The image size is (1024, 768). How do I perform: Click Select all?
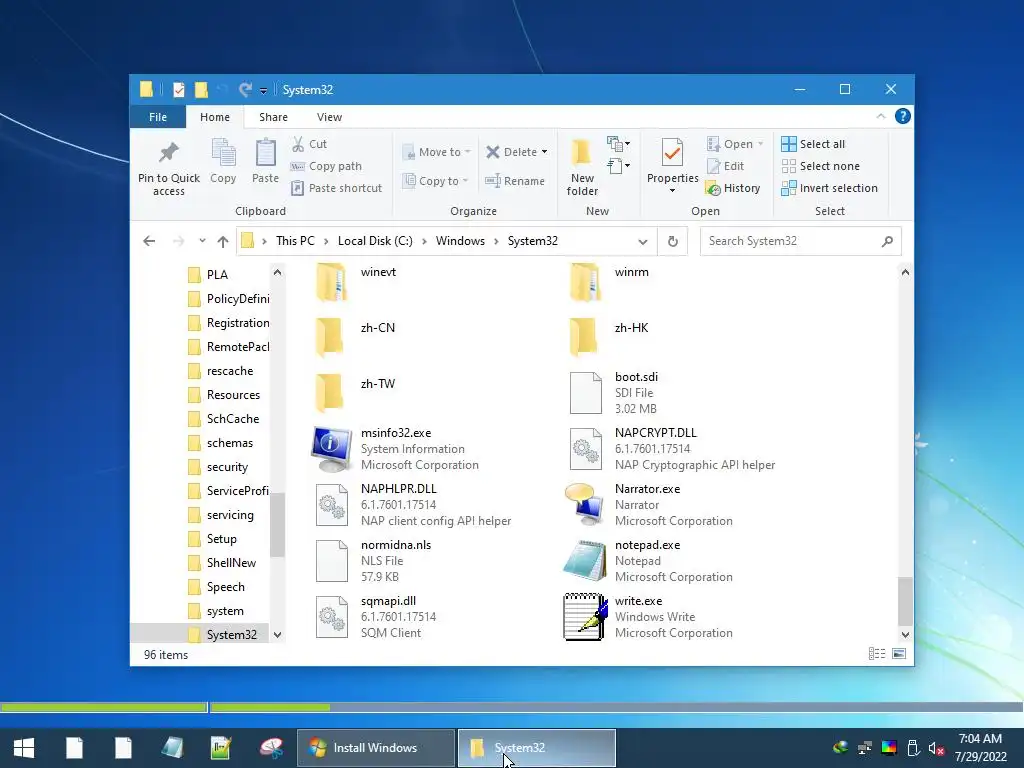point(813,144)
